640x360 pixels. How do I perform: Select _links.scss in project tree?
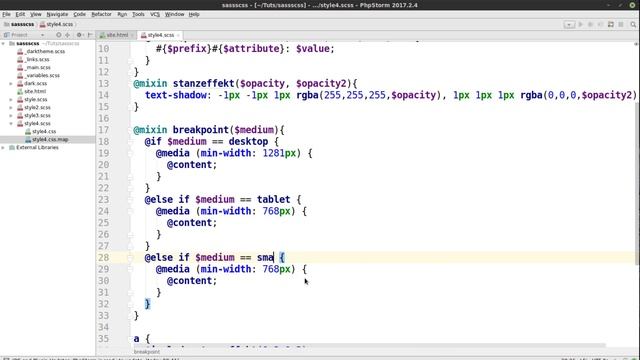coord(37,59)
